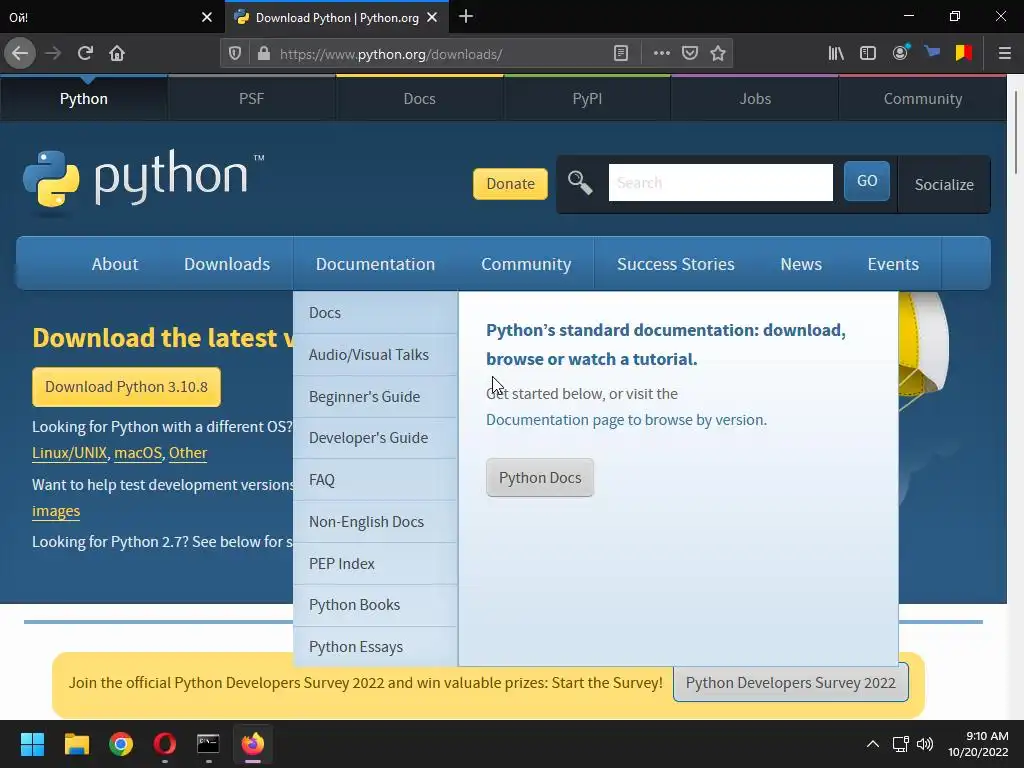Open the Events navigation menu

pyautogui.click(x=893, y=264)
